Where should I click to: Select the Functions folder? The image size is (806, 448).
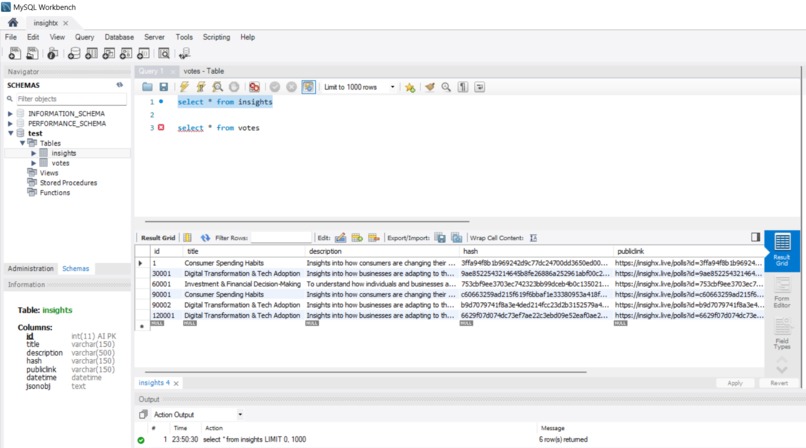click(x=54, y=192)
